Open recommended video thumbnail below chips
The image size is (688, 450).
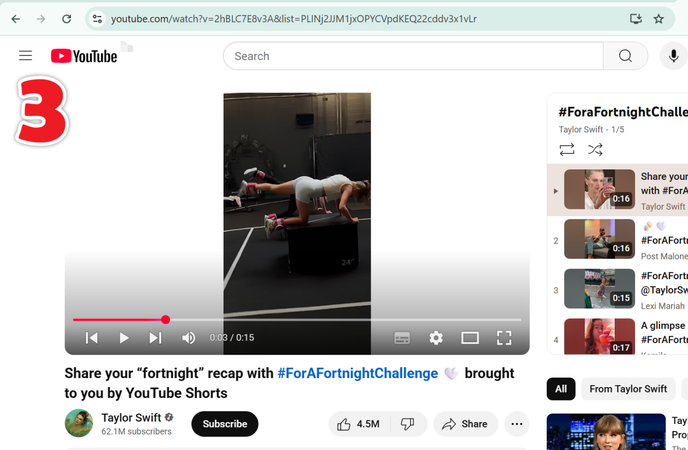pos(606,432)
